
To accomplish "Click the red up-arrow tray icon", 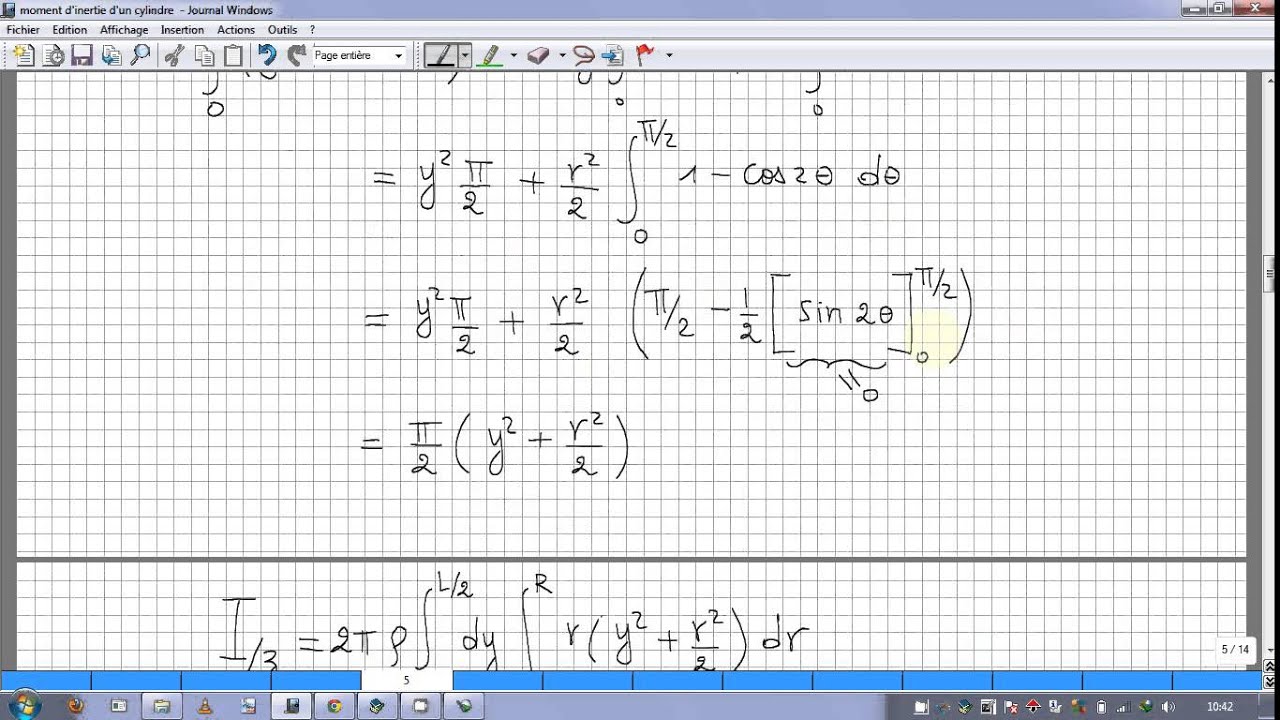I will click(x=1034, y=706).
